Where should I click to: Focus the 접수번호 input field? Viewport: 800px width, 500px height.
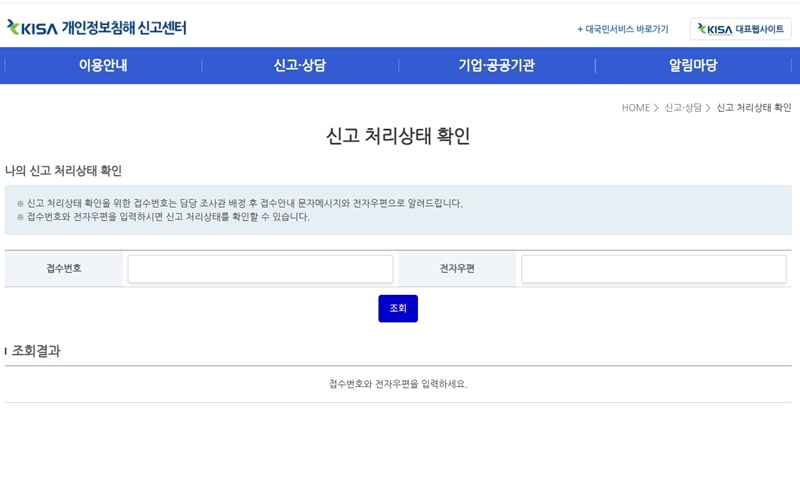point(260,269)
